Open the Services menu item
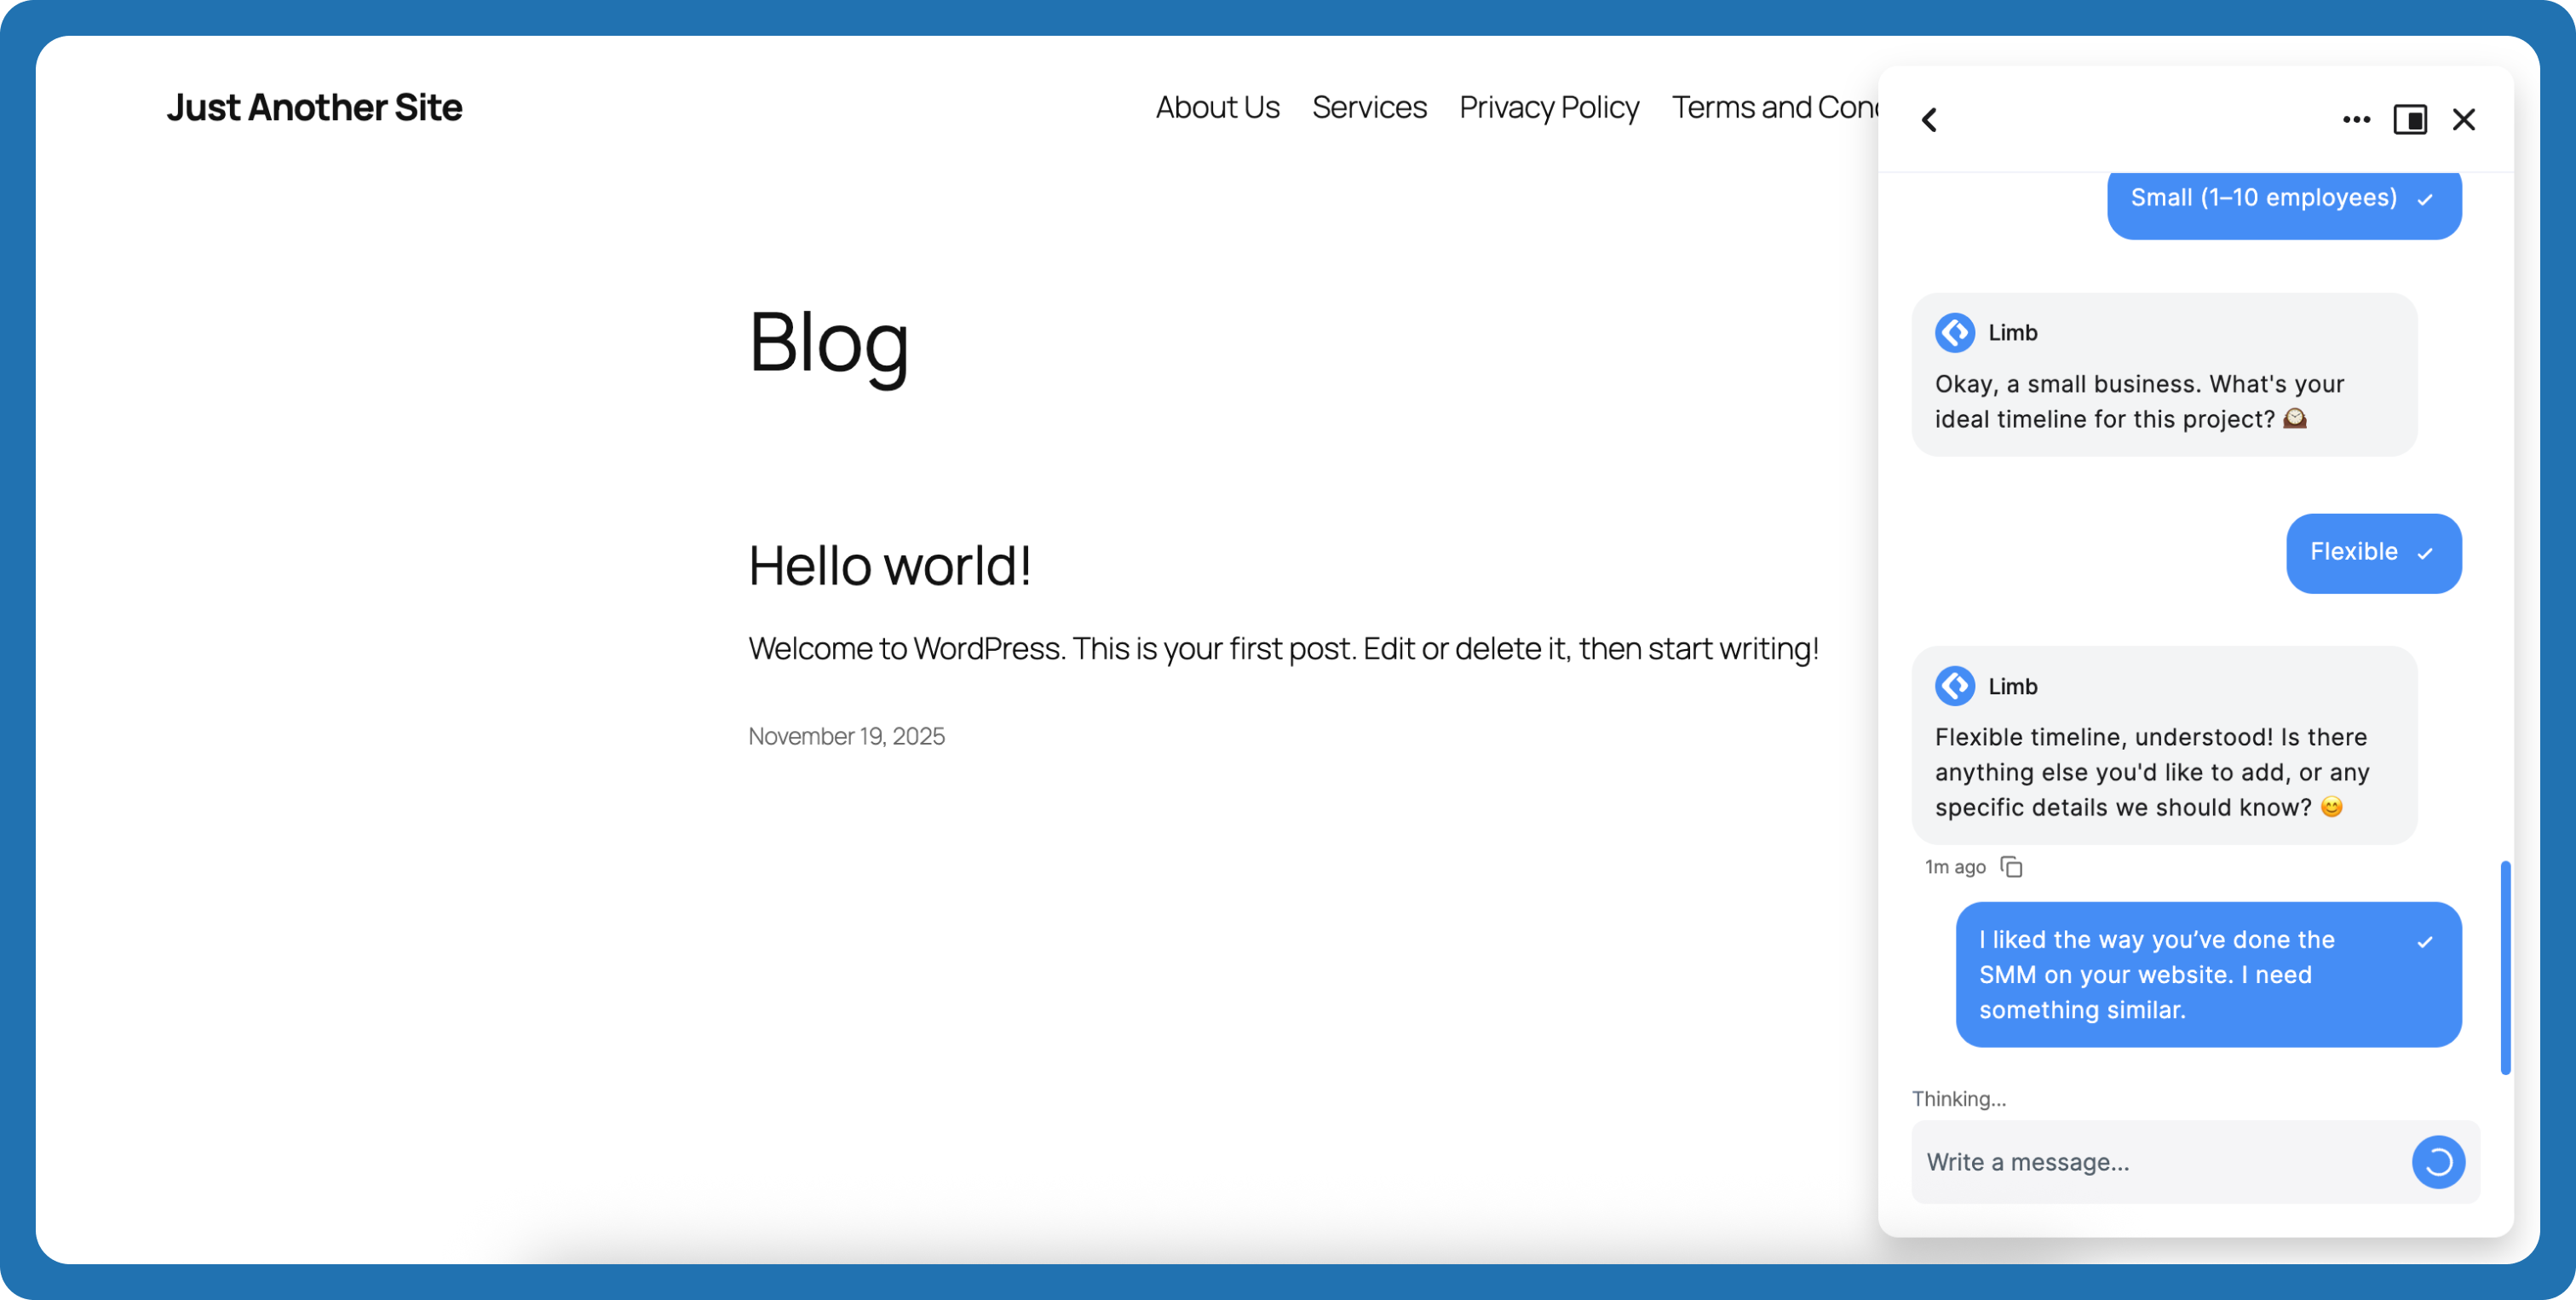Screen dimensions: 2576x1300 click(1369, 107)
